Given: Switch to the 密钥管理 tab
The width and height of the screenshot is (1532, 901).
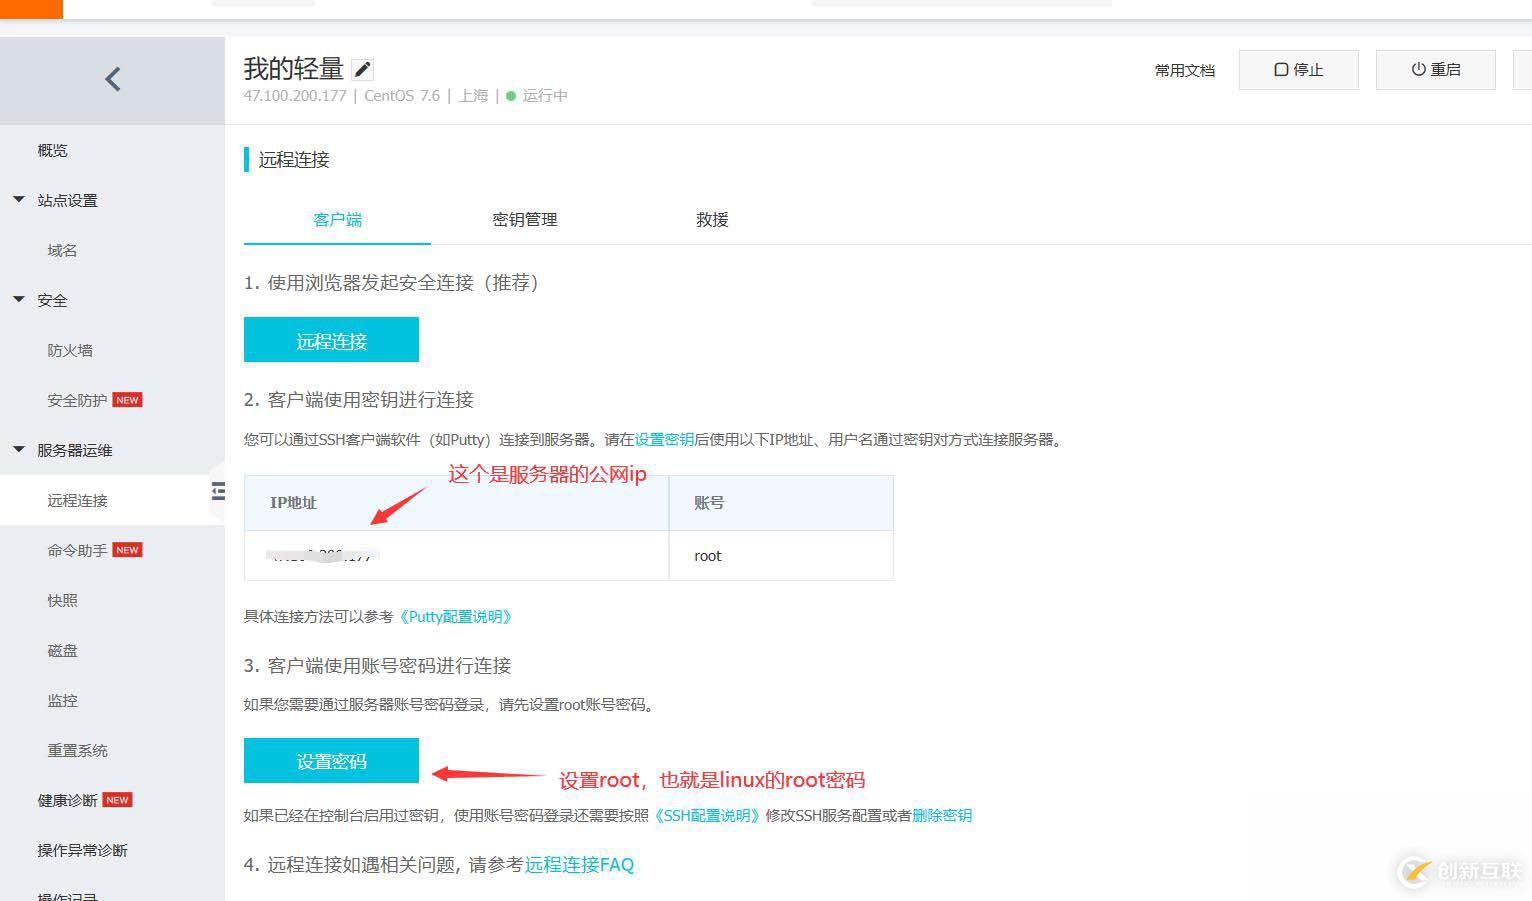Looking at the screenshot, I should pyautogui.click(x=524, y=219).
